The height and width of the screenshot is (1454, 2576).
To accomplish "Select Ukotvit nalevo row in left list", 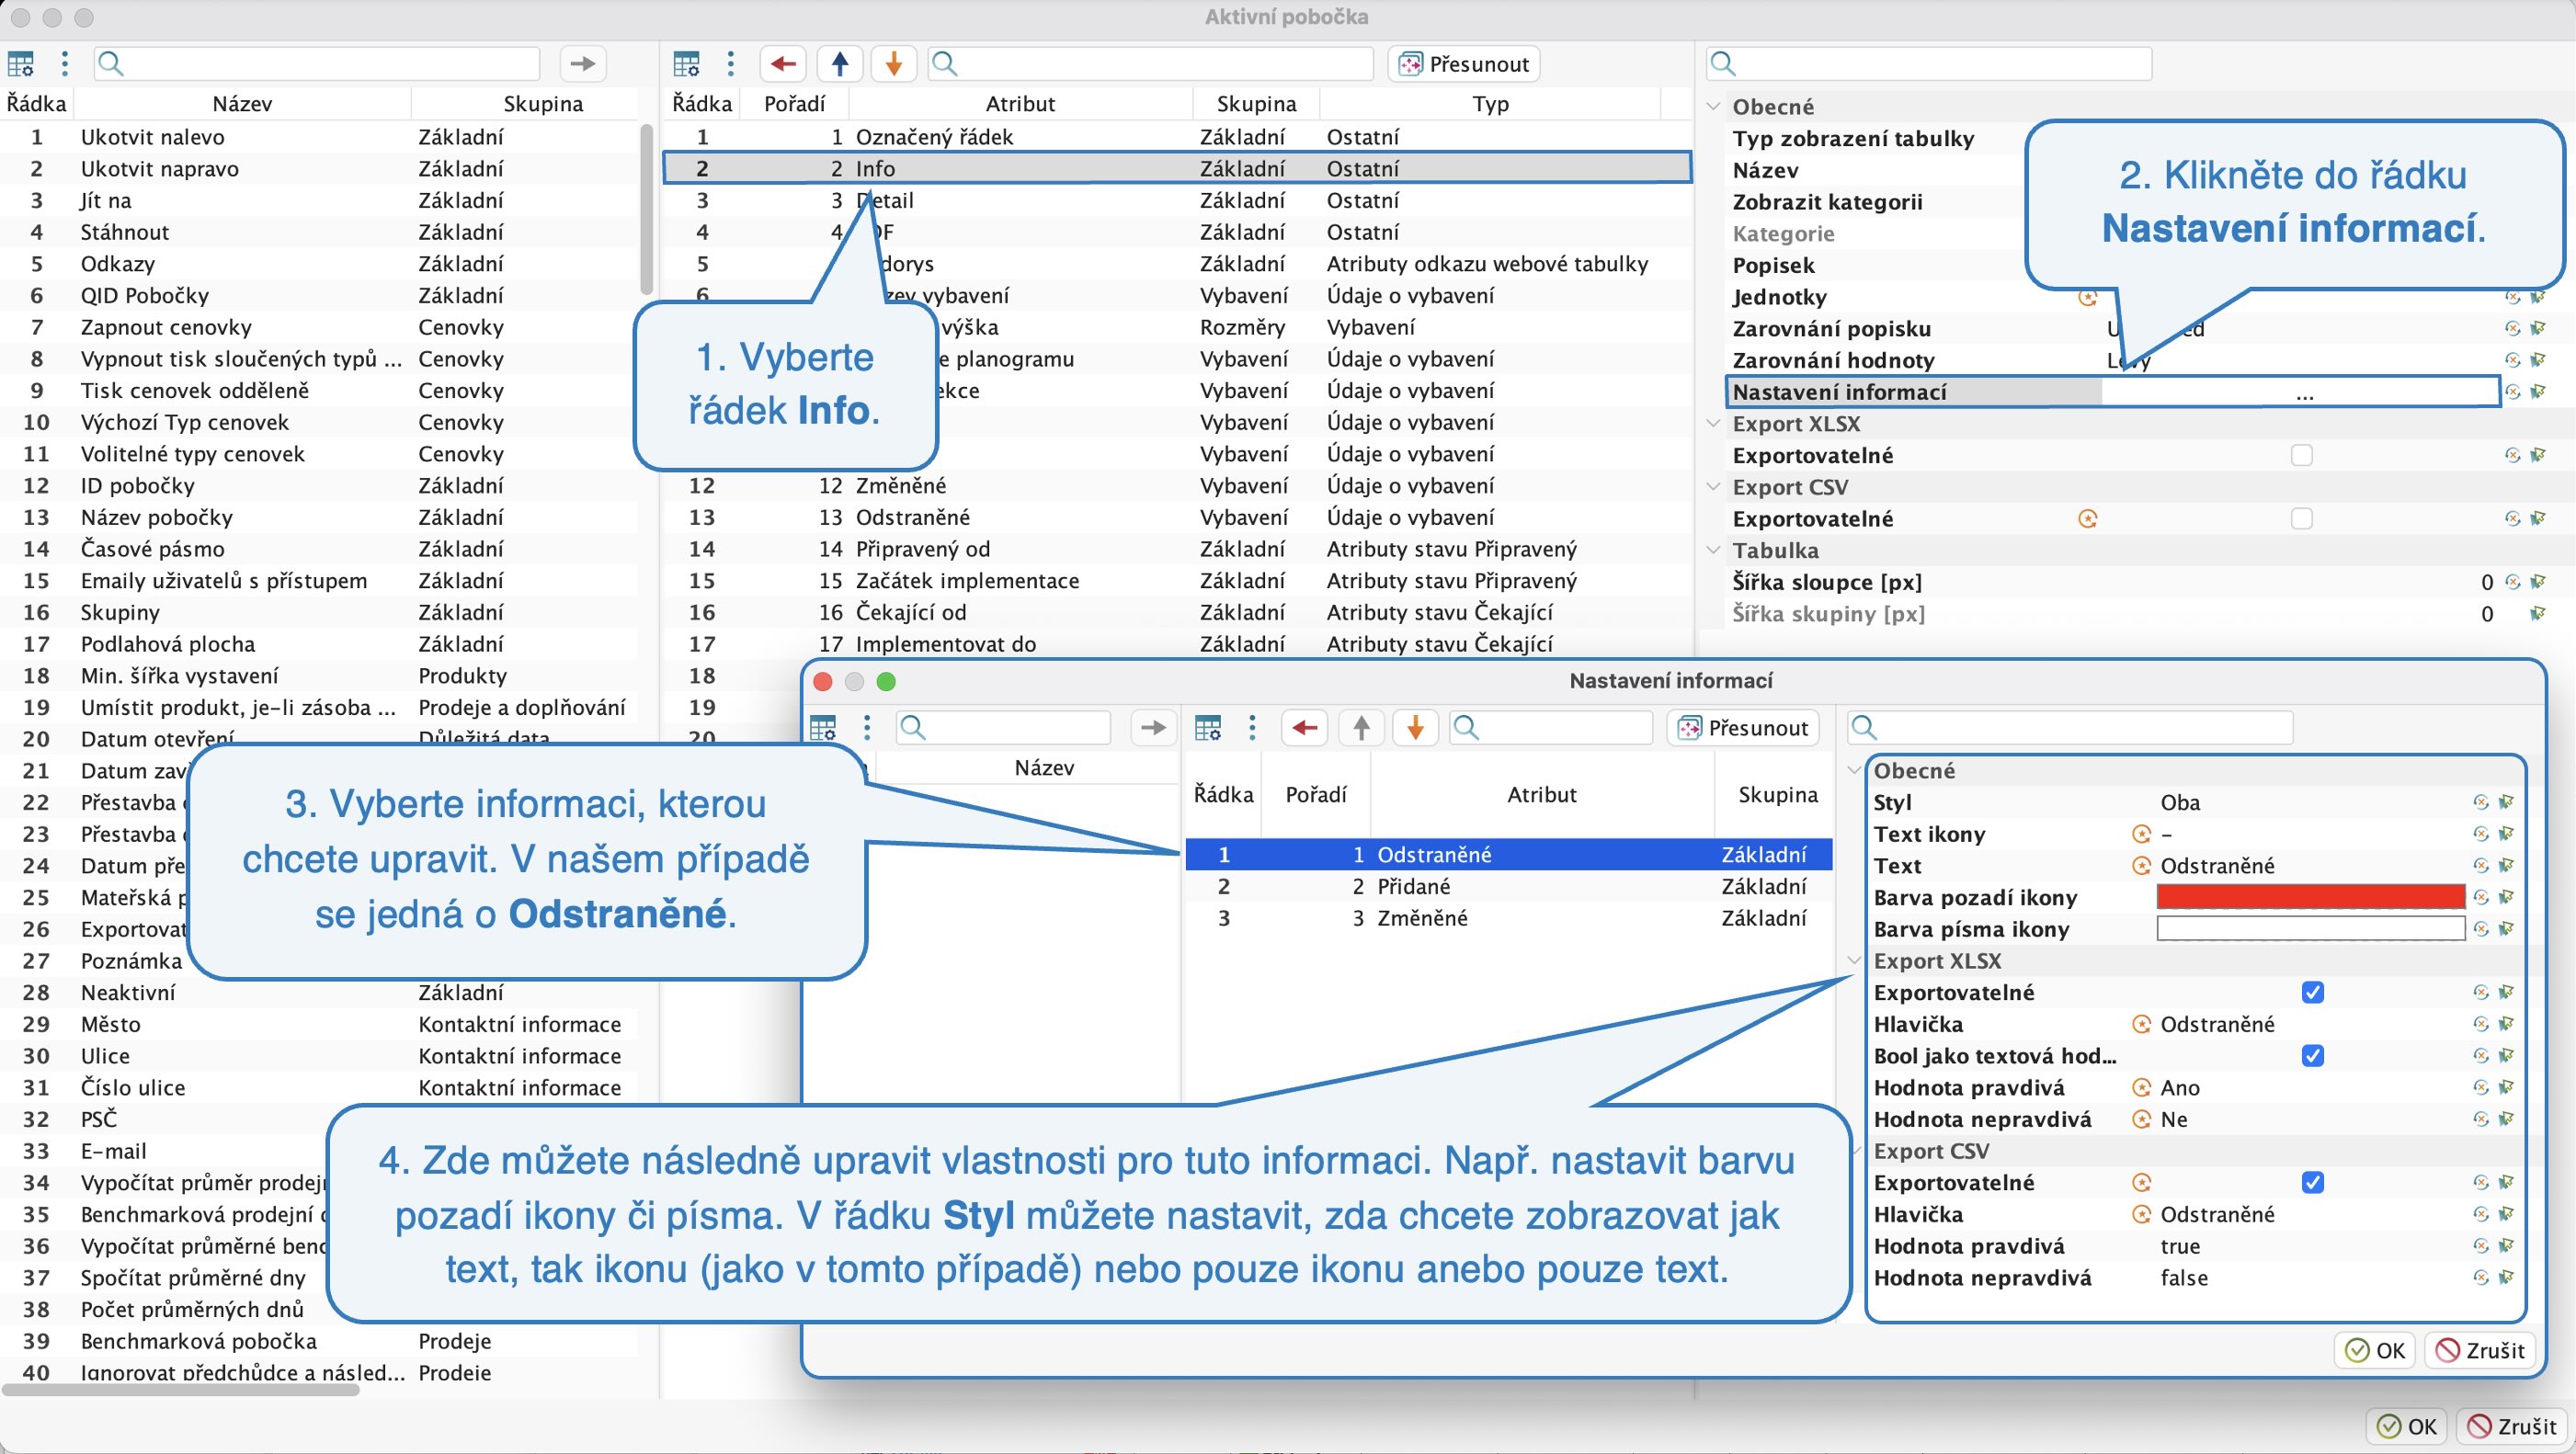I will 320,137.
